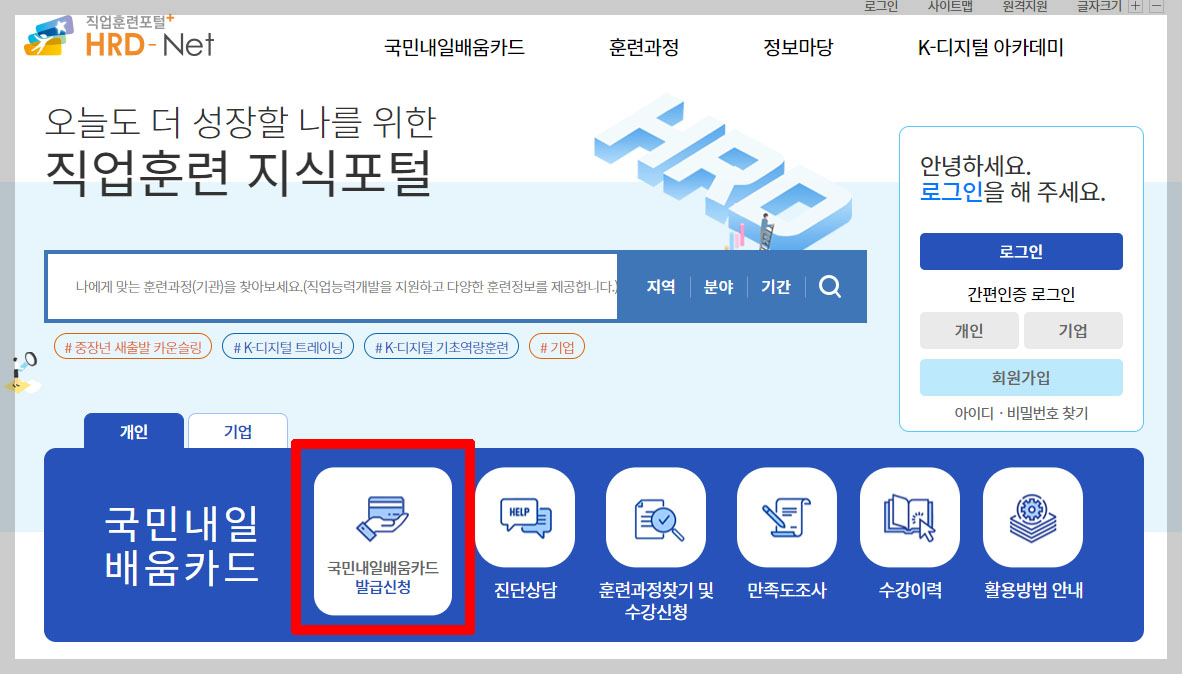
Task: Open the 사이트맵 link
Action: 950,6
